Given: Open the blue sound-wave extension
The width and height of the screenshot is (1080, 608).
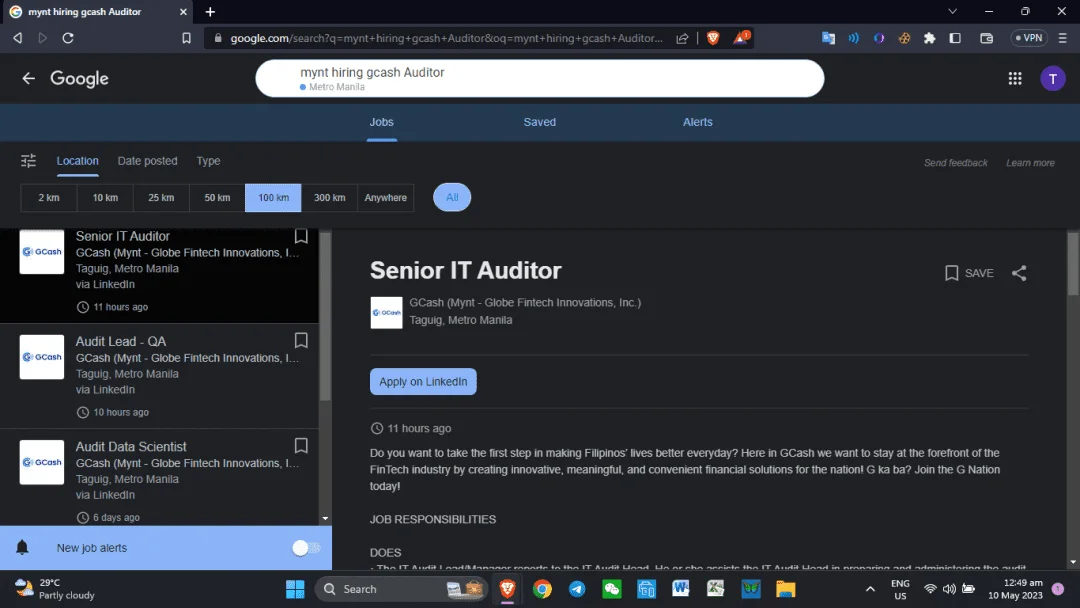Looking at the screenshot, I should pyautogui.click(x=853, y=38).
